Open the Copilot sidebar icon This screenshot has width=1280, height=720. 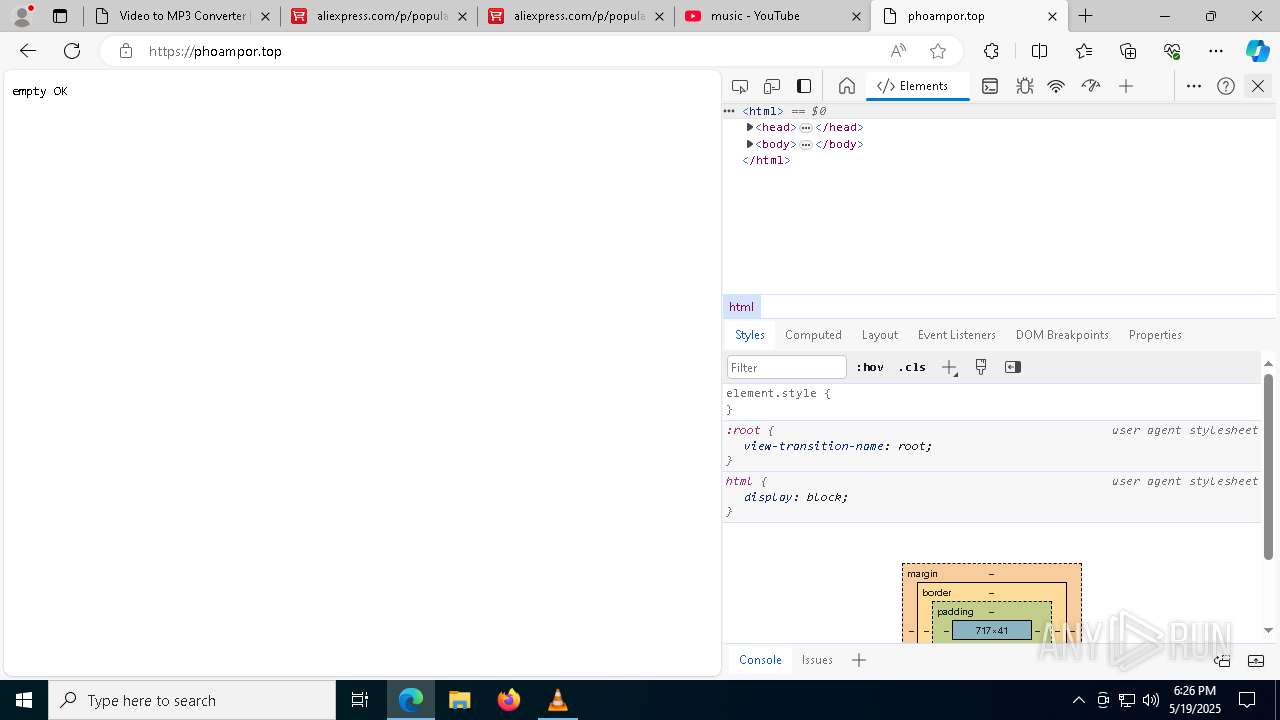1257,51
